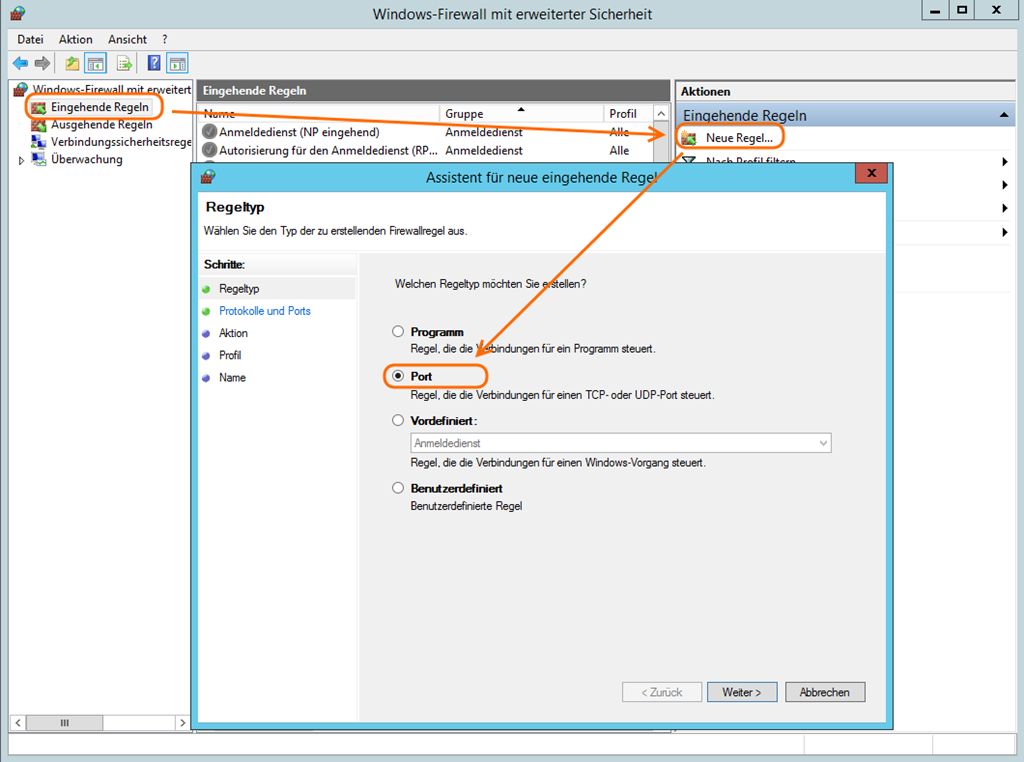
Task: Open the Aktion menu
Action: (75, 39)
